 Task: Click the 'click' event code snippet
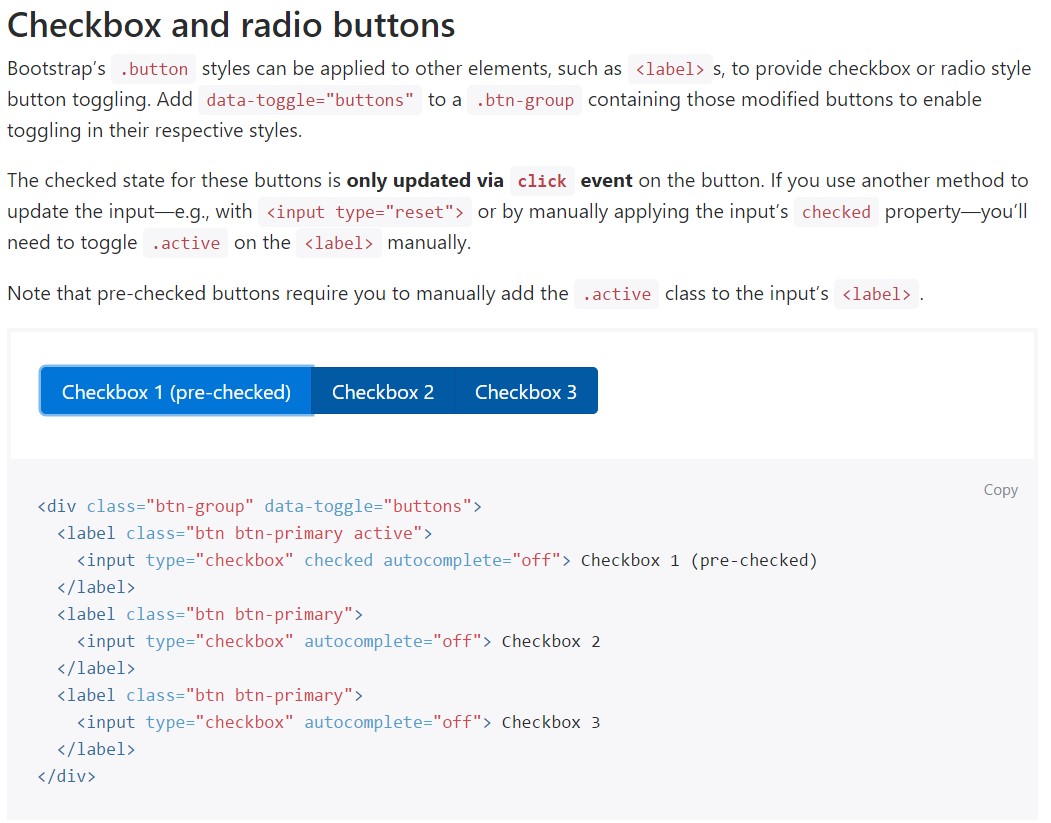(x=542, y=181)
